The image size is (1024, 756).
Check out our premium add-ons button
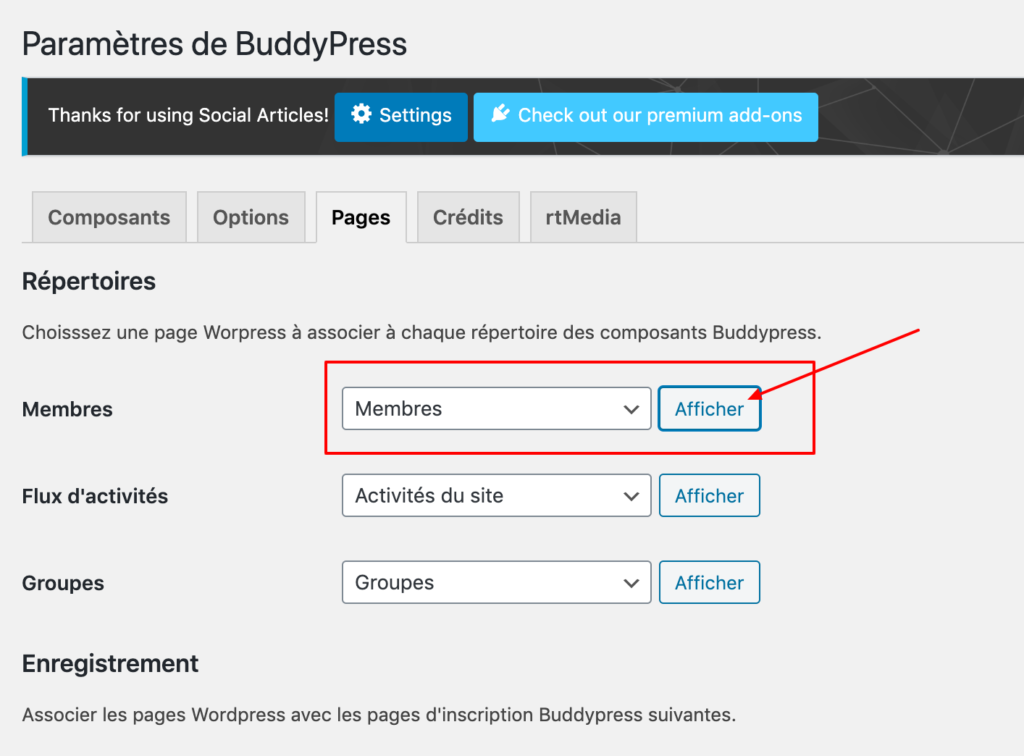645,117
